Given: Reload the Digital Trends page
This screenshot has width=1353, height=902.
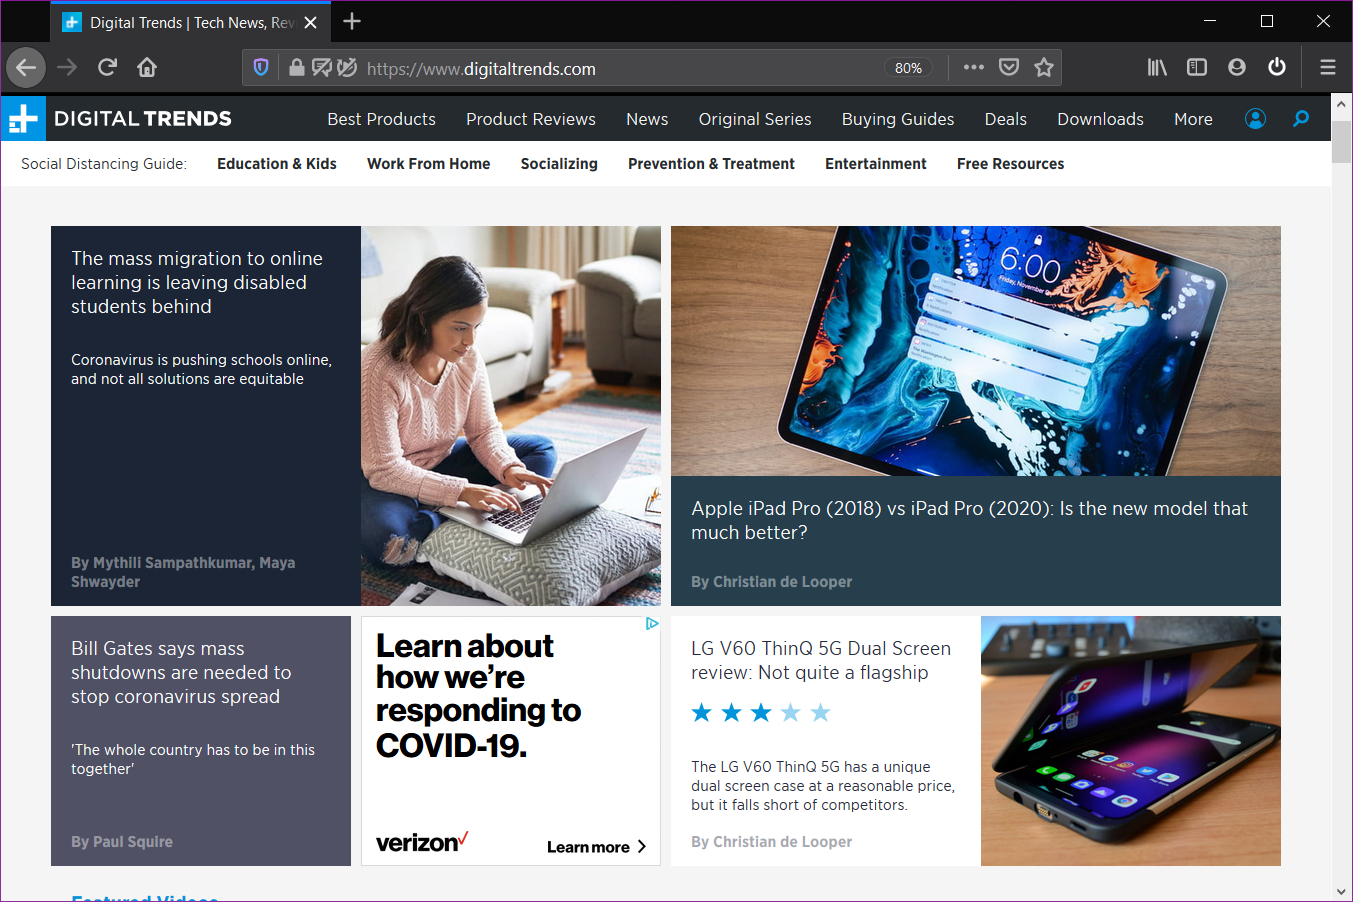Looking at the screenshot, I should point(107,67).
